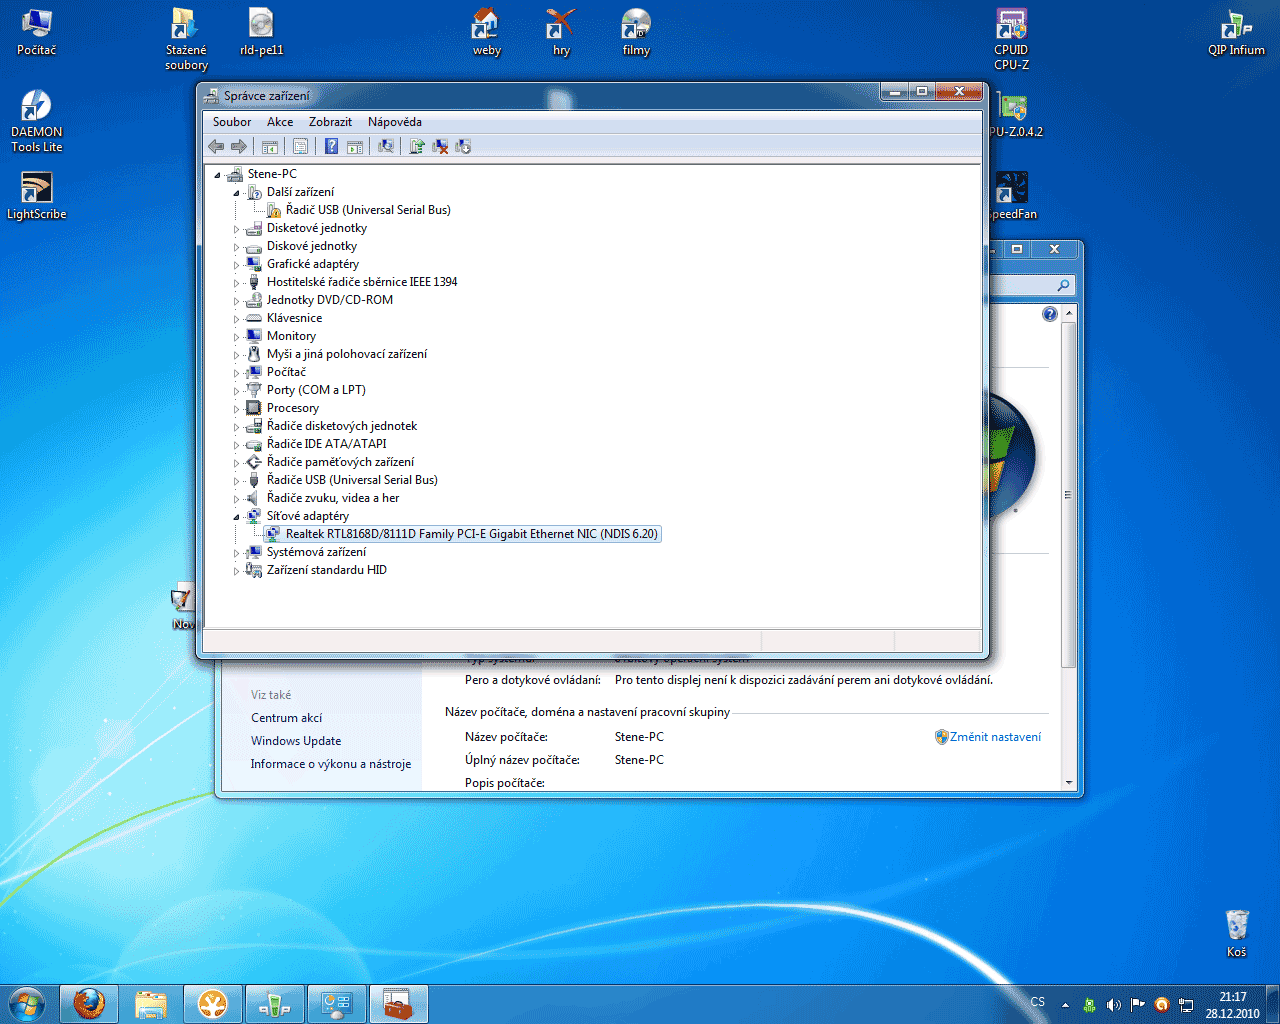The image size is (1280, 1024).
Task: Click the Disable device toolbar icon
Action: (463, 147)
